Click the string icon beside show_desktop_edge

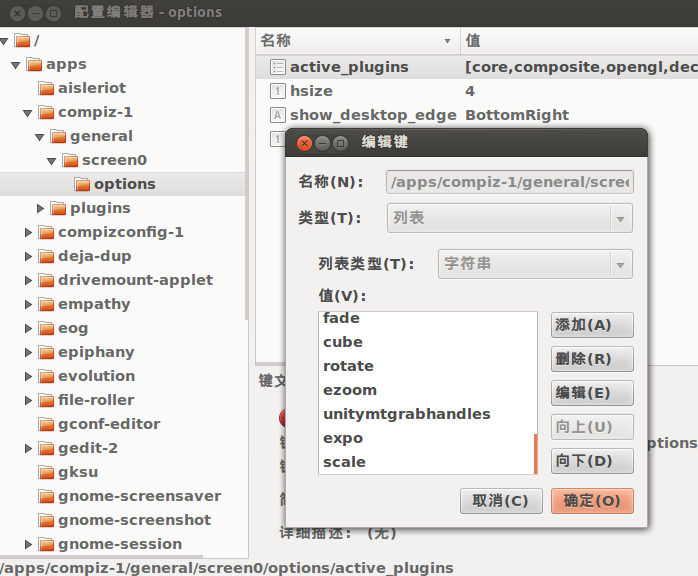[x=277, y=115]
